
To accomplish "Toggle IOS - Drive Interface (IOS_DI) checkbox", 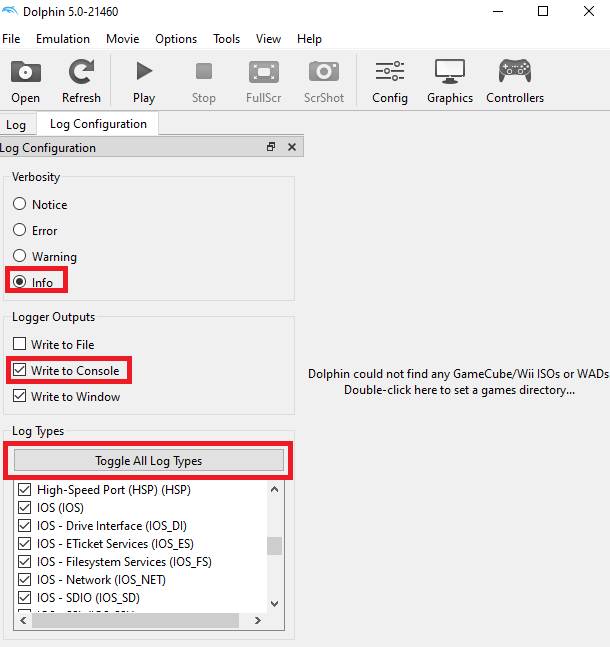I will click(25, 526).
